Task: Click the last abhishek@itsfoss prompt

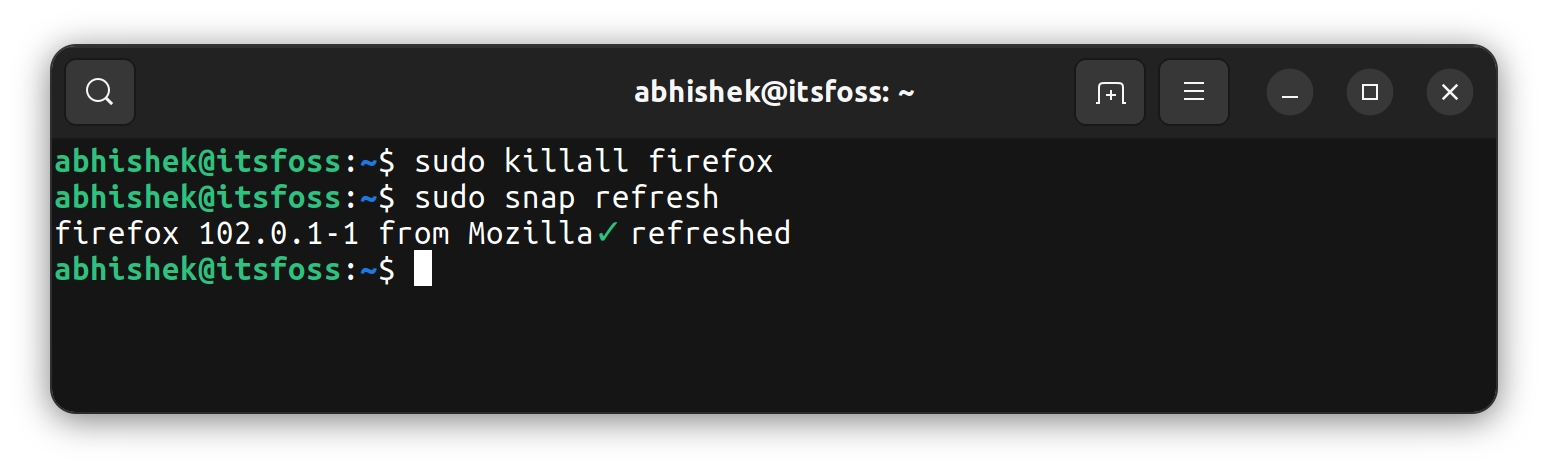Action: point(198,269)
